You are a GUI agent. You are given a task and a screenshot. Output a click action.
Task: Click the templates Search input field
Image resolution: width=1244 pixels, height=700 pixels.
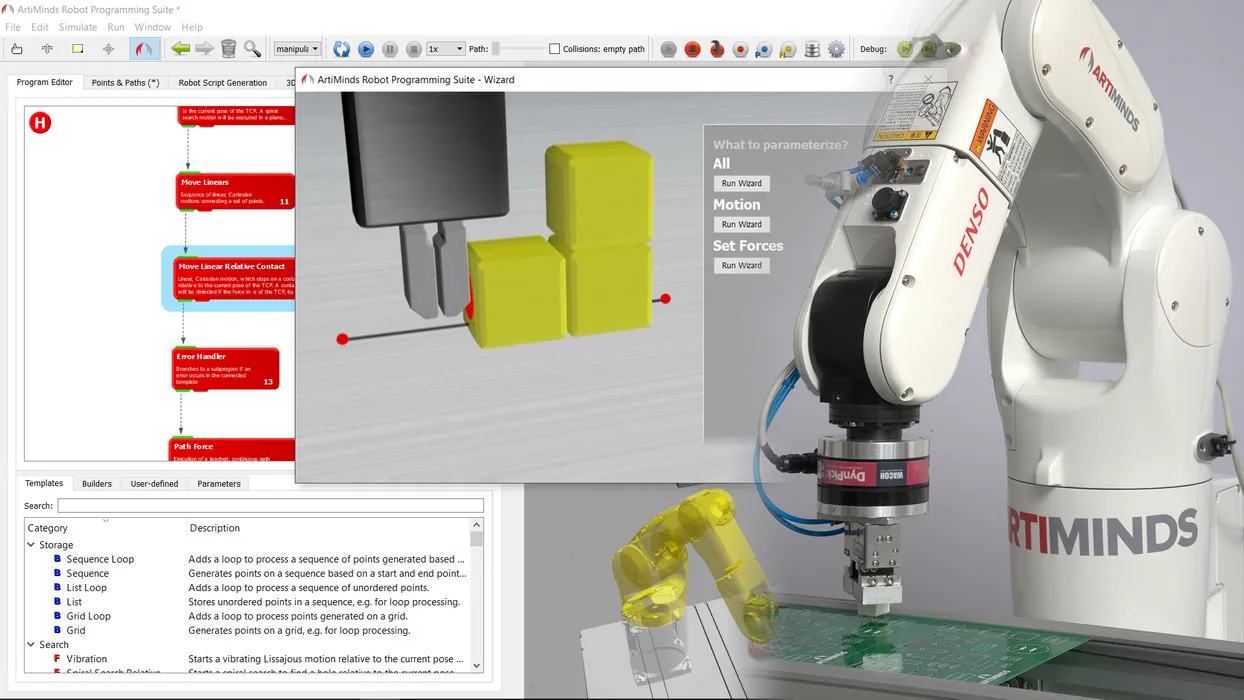[270, 505]
